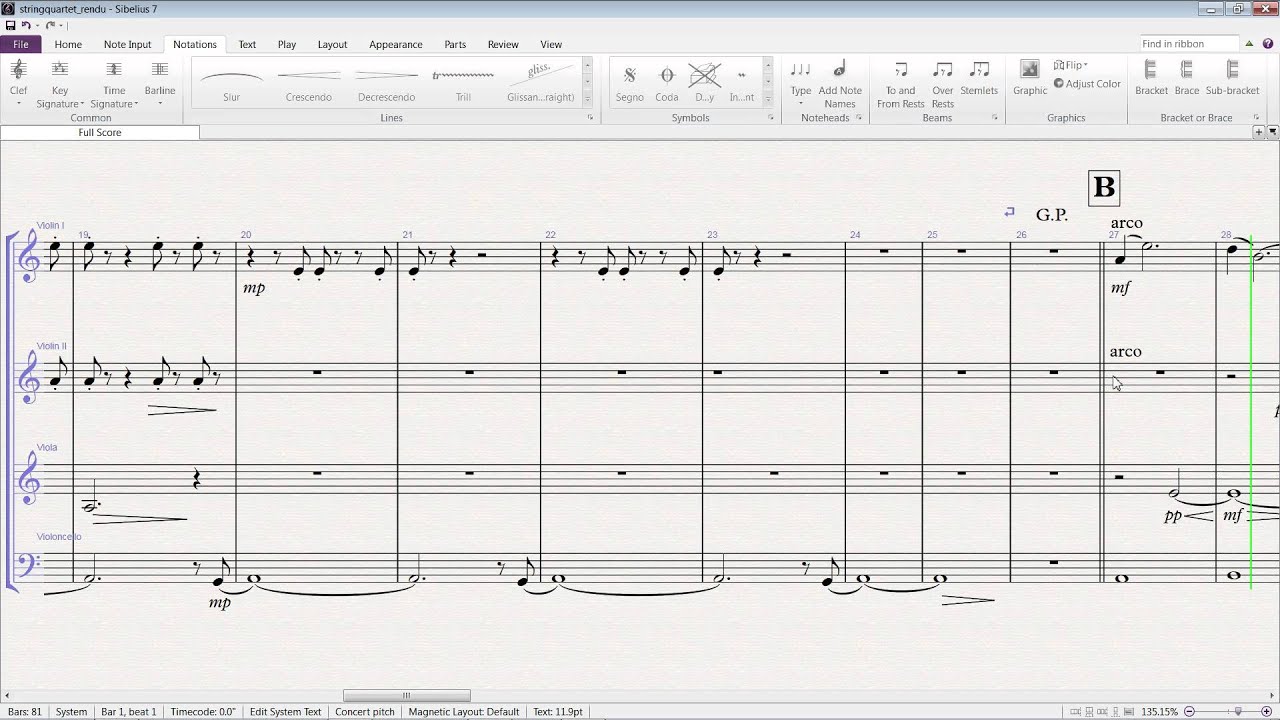
Task: Switch to the Play tab
Action: coord(287,44)
